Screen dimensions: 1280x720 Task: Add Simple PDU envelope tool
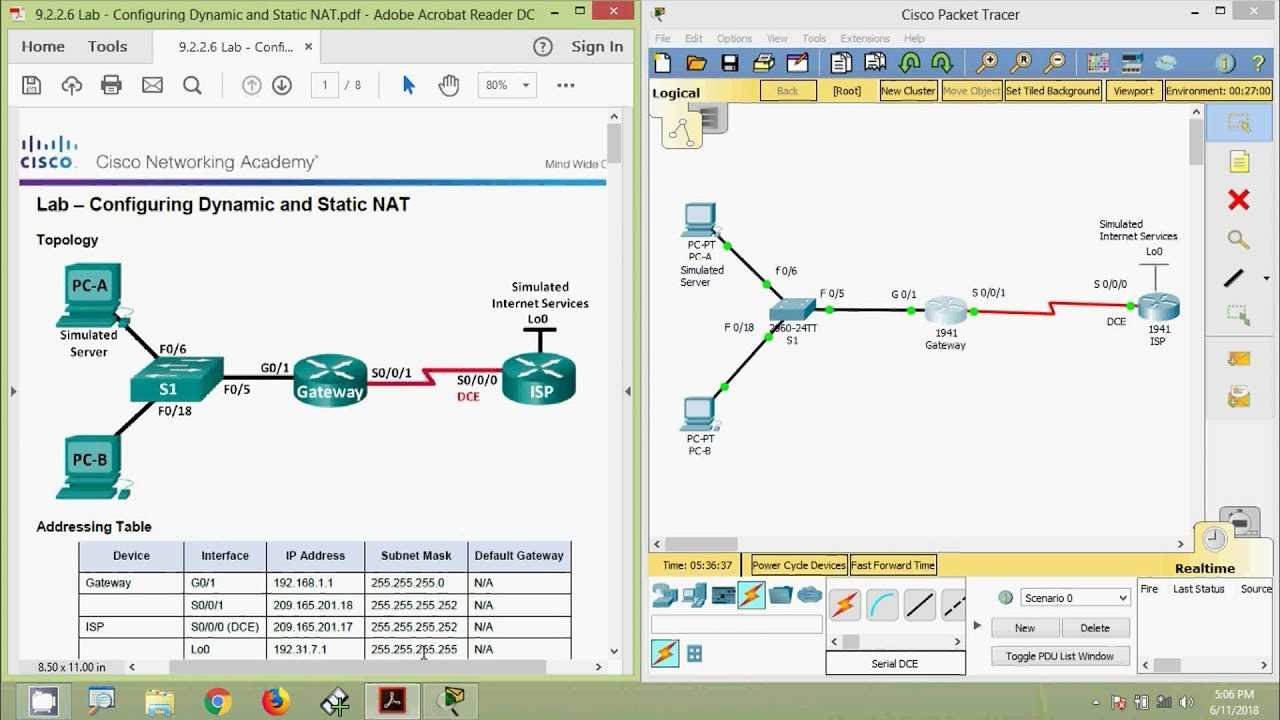(x=1239, y=359)
